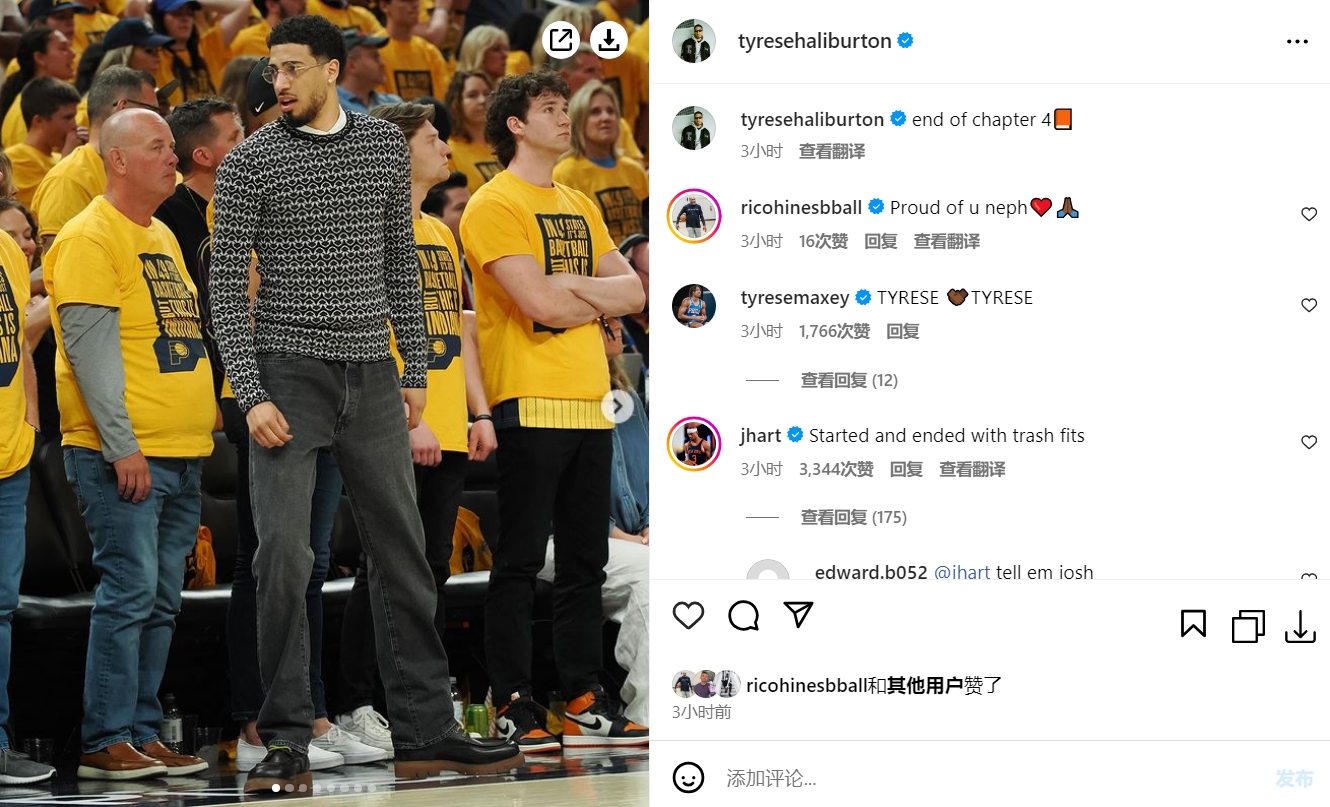Like the tyresemaxey comment

(1309, 305)
